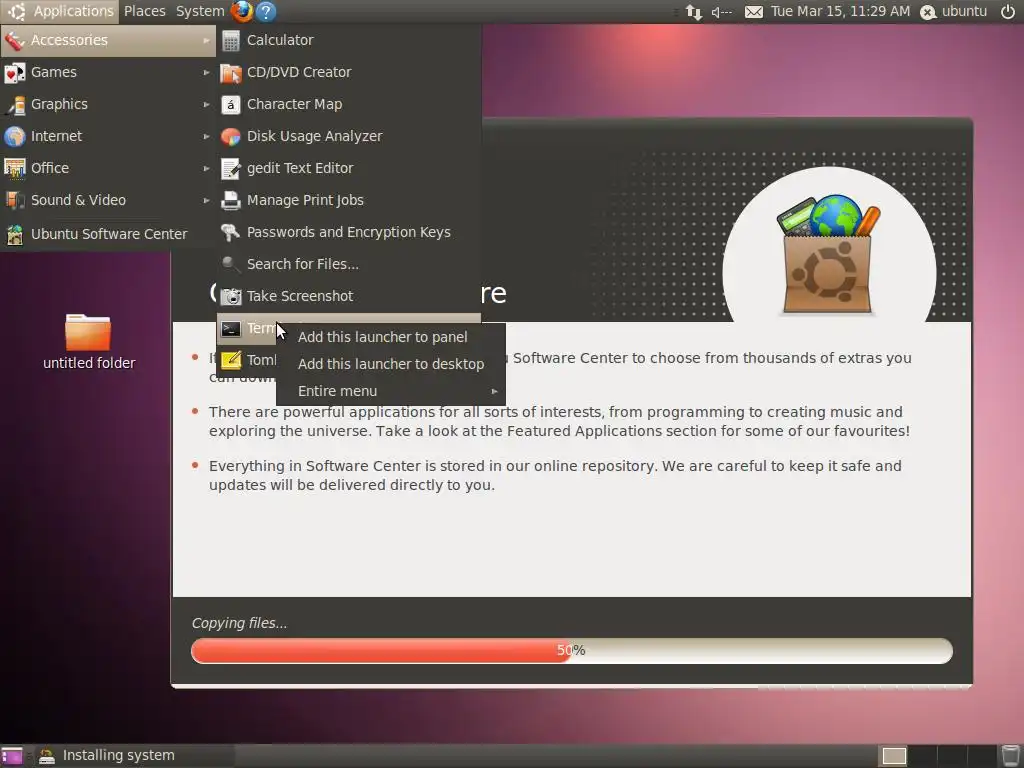Open the untitled folder on desktop

tap(88, 342)
